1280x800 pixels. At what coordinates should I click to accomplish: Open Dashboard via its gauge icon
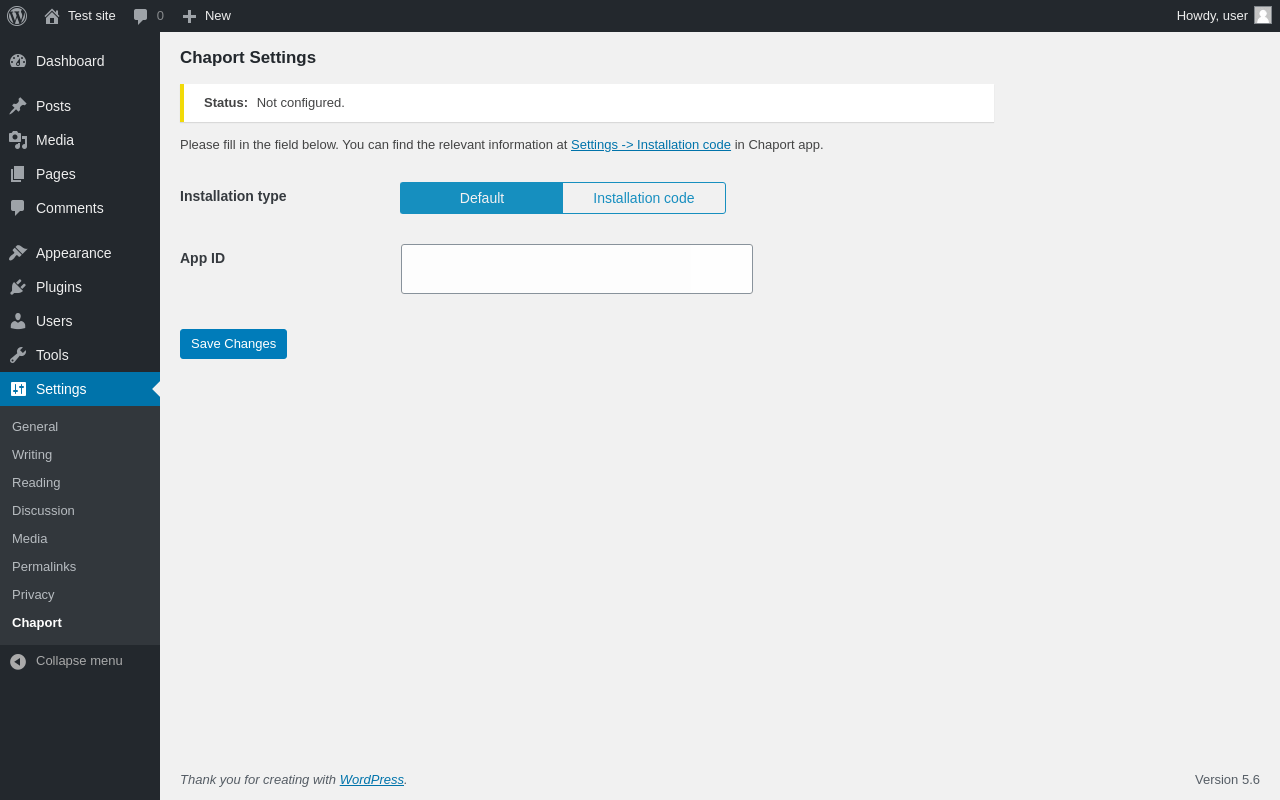[x=18, y=61]
